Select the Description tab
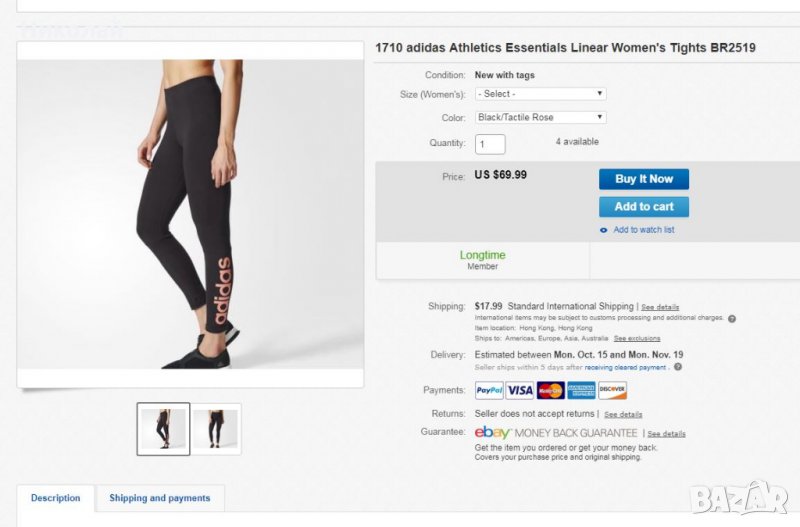The width and height of the screenshot is (800, 527). (x=56, y=498)
